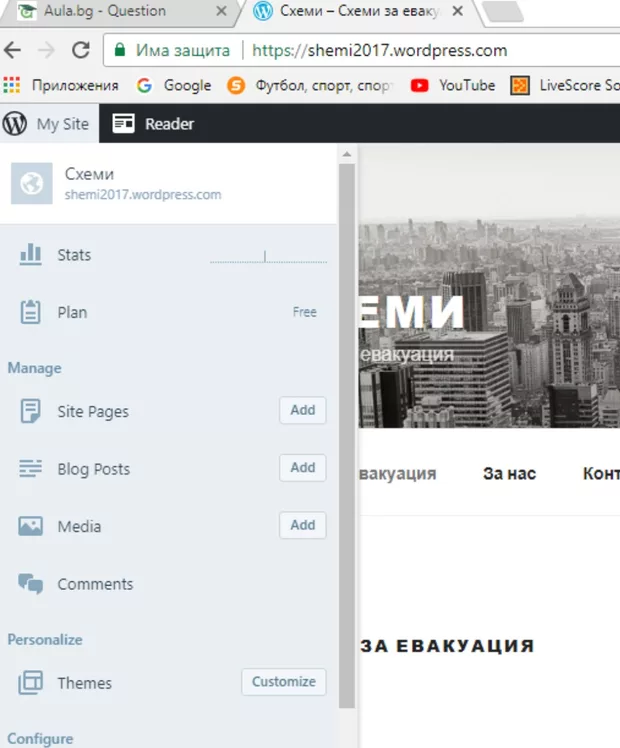Screen dimensions: 620x748
Task: Click the Схеми site globe icon
Action: (x=31, y=184)
